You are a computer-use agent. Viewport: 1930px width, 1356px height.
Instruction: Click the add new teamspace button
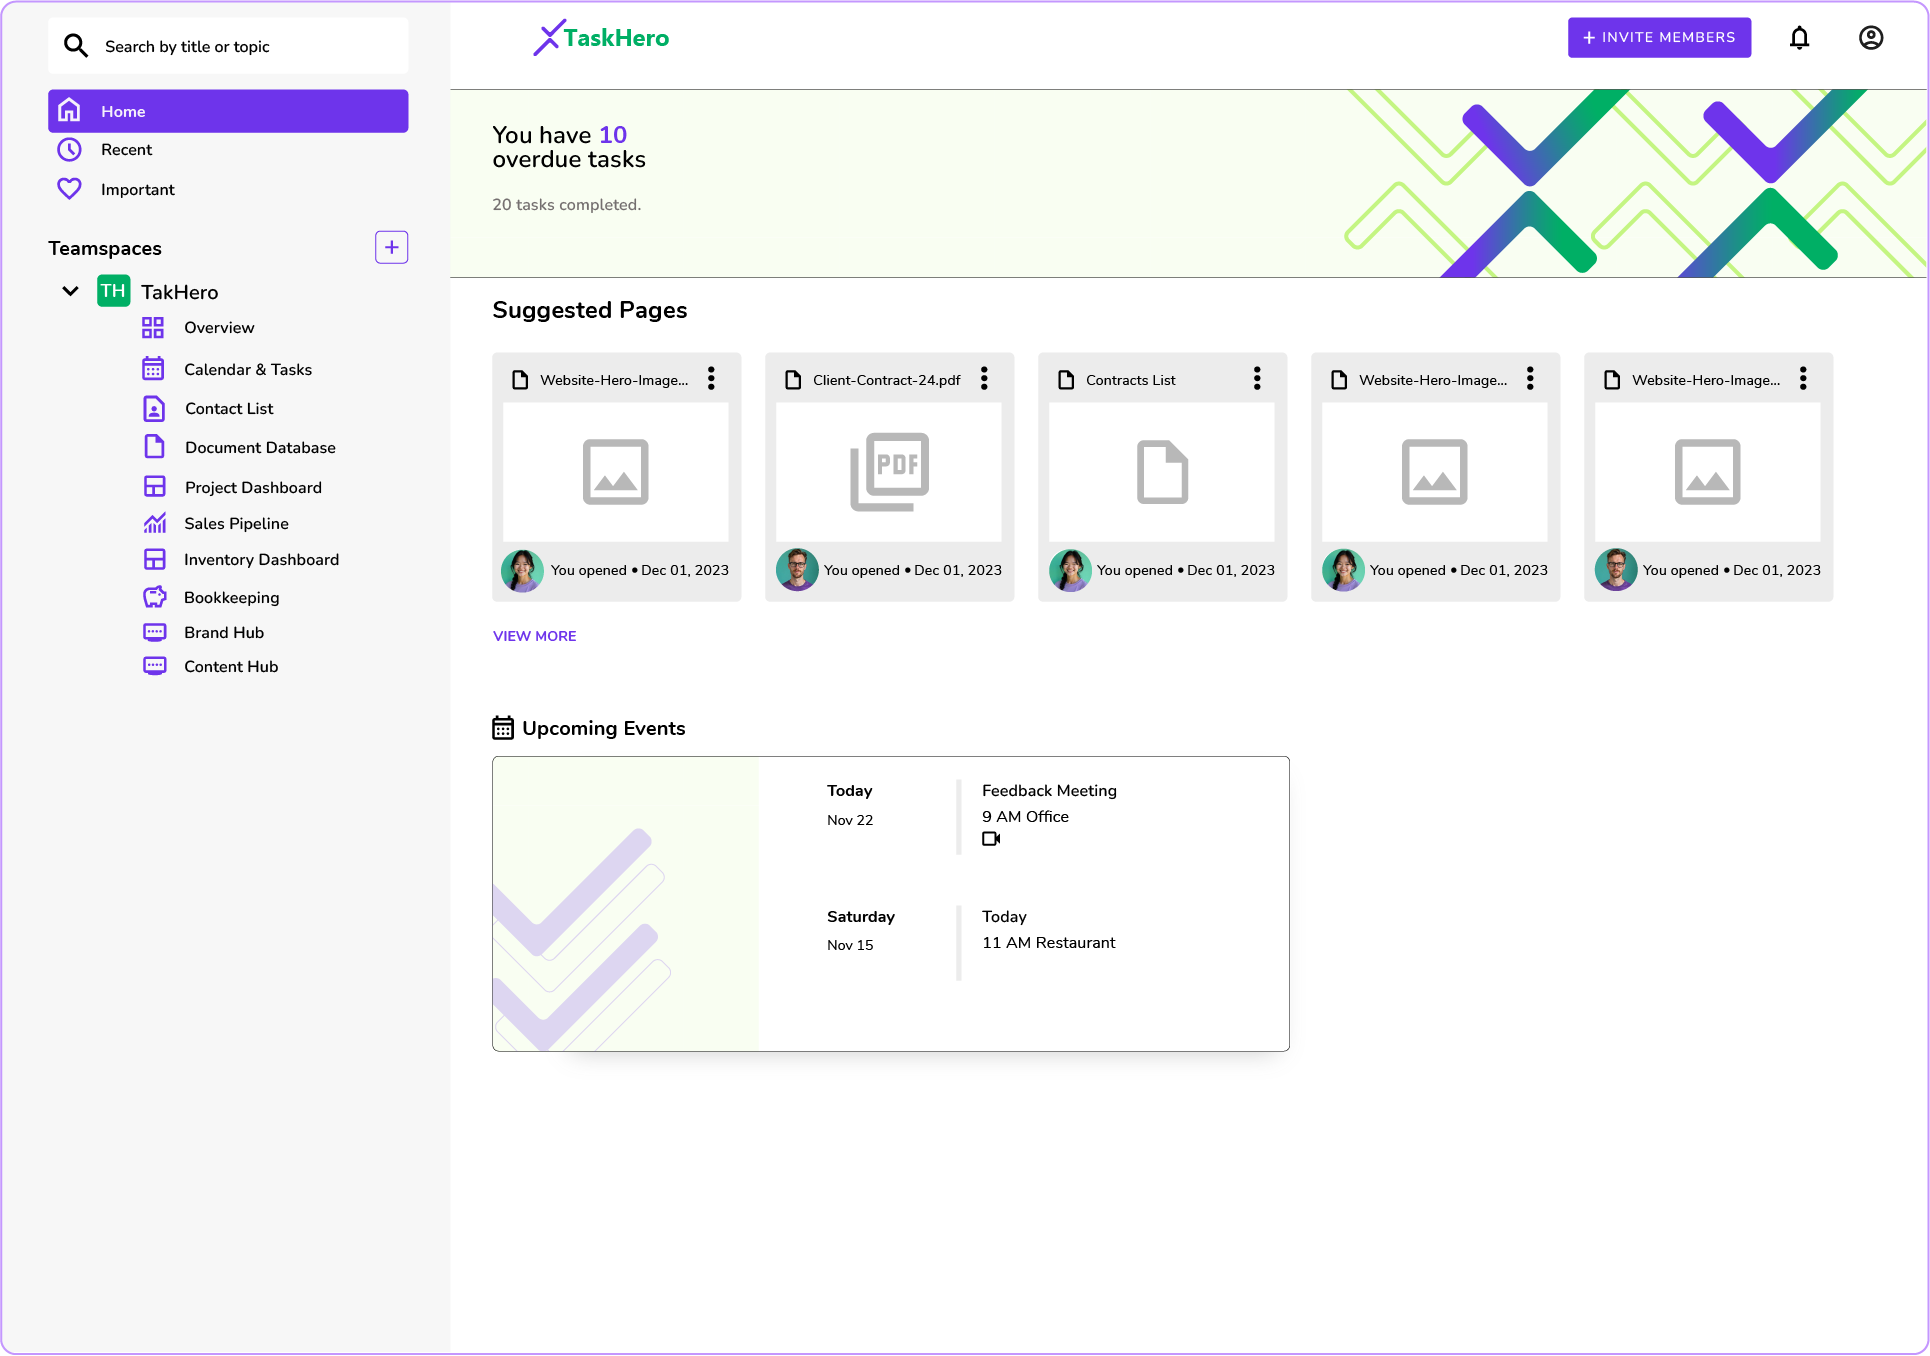pyautogui.click(x=392, y=247)
